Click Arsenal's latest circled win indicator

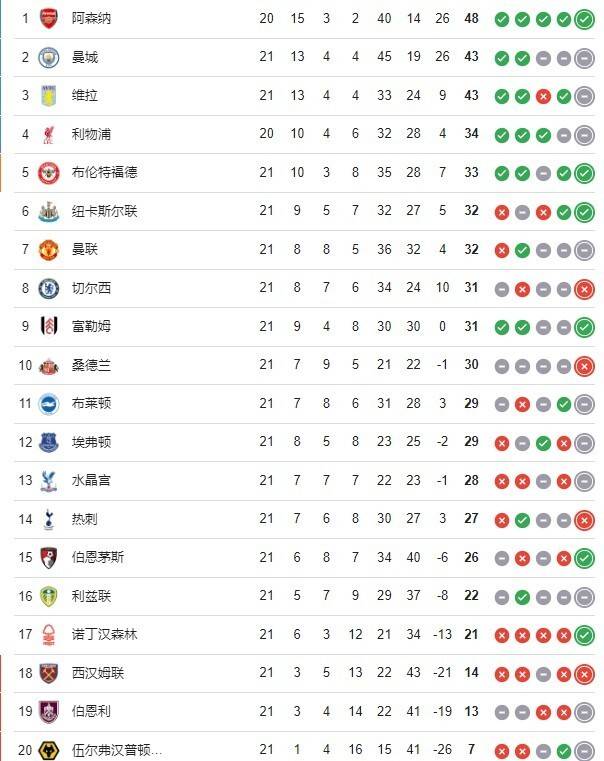coord(585,19)
